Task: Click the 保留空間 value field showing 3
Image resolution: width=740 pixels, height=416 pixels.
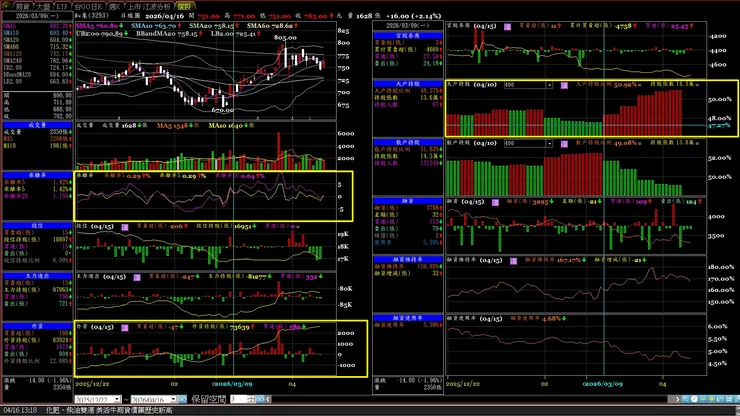Action: pos(238,399)
